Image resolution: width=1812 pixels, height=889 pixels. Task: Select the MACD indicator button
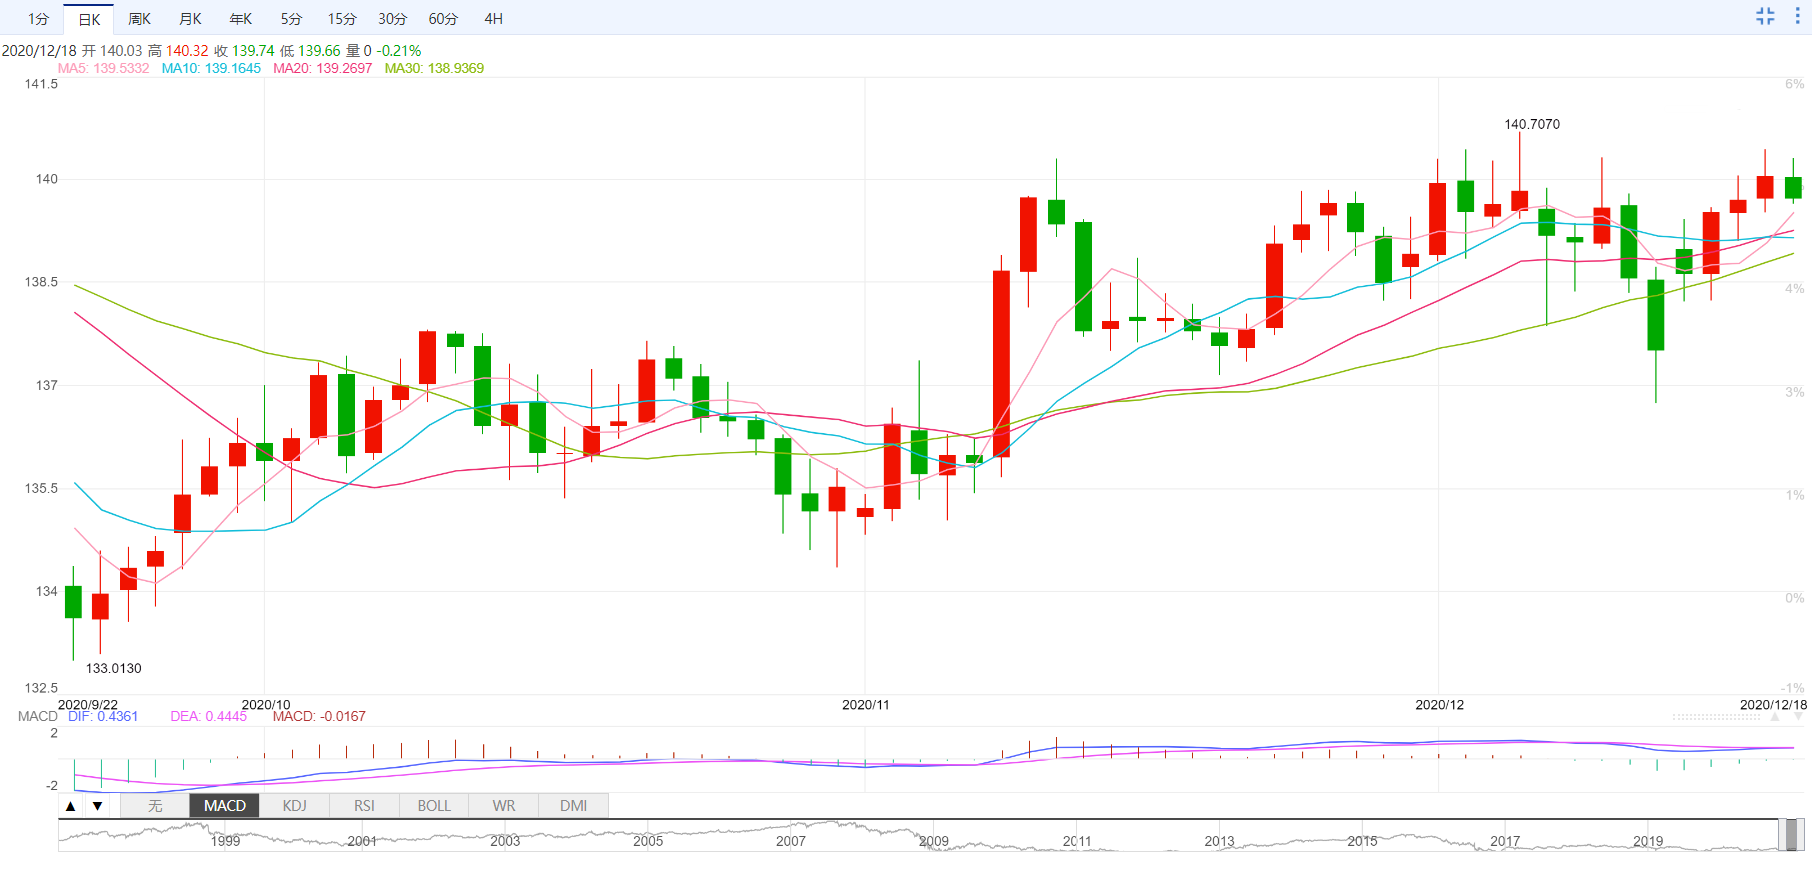225,806
